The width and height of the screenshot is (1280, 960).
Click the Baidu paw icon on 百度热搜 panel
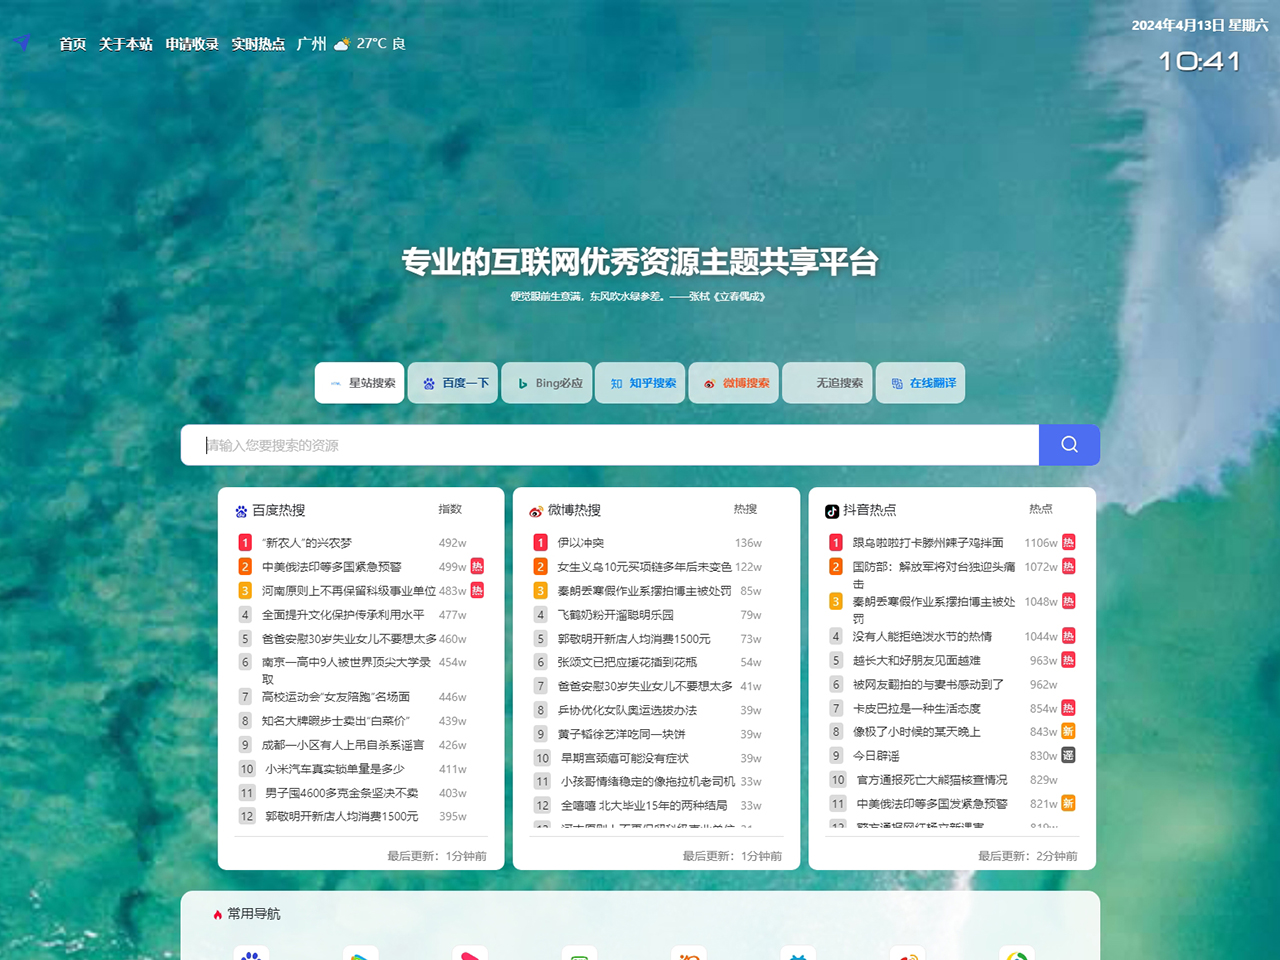pos(239,510)
